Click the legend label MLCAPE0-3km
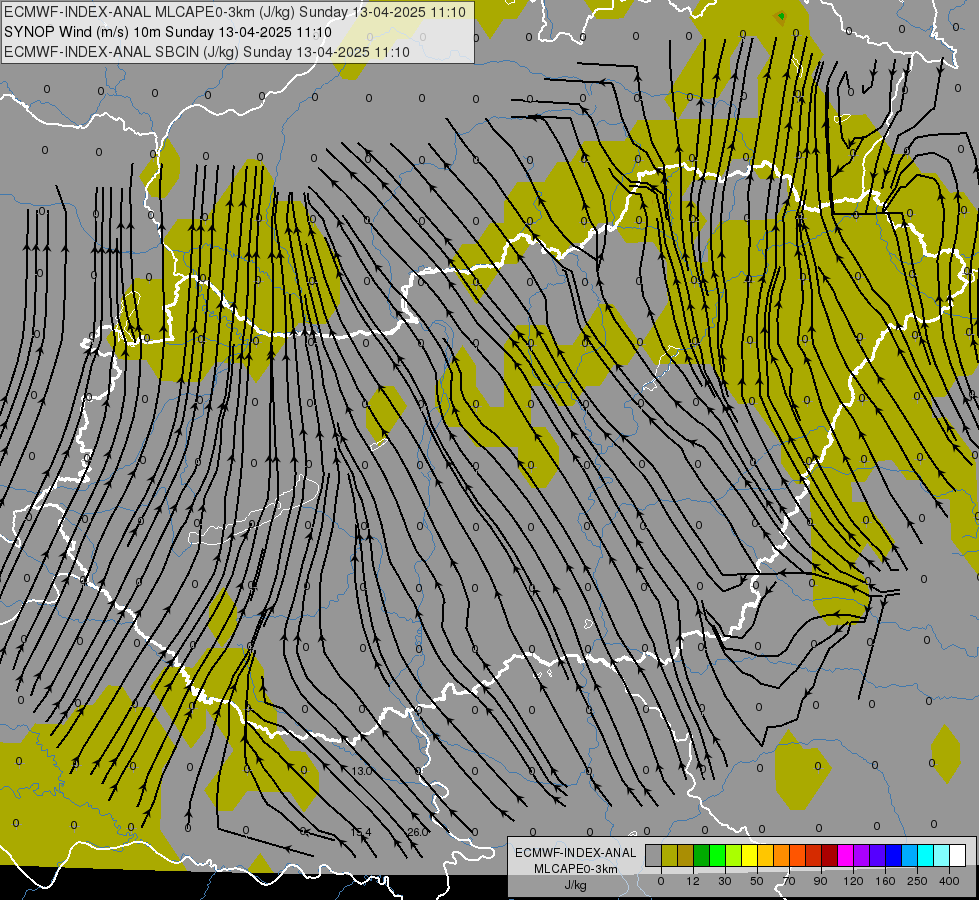 pyautogui.click(x=576, y=869)
